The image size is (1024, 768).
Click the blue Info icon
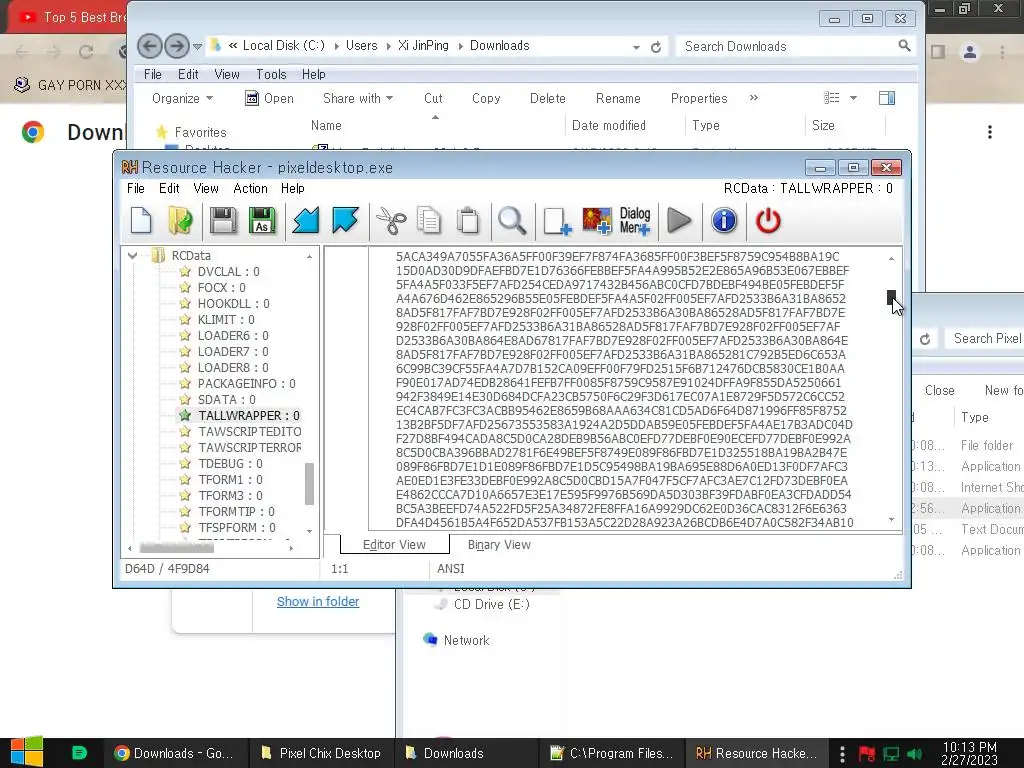(724, 221)
